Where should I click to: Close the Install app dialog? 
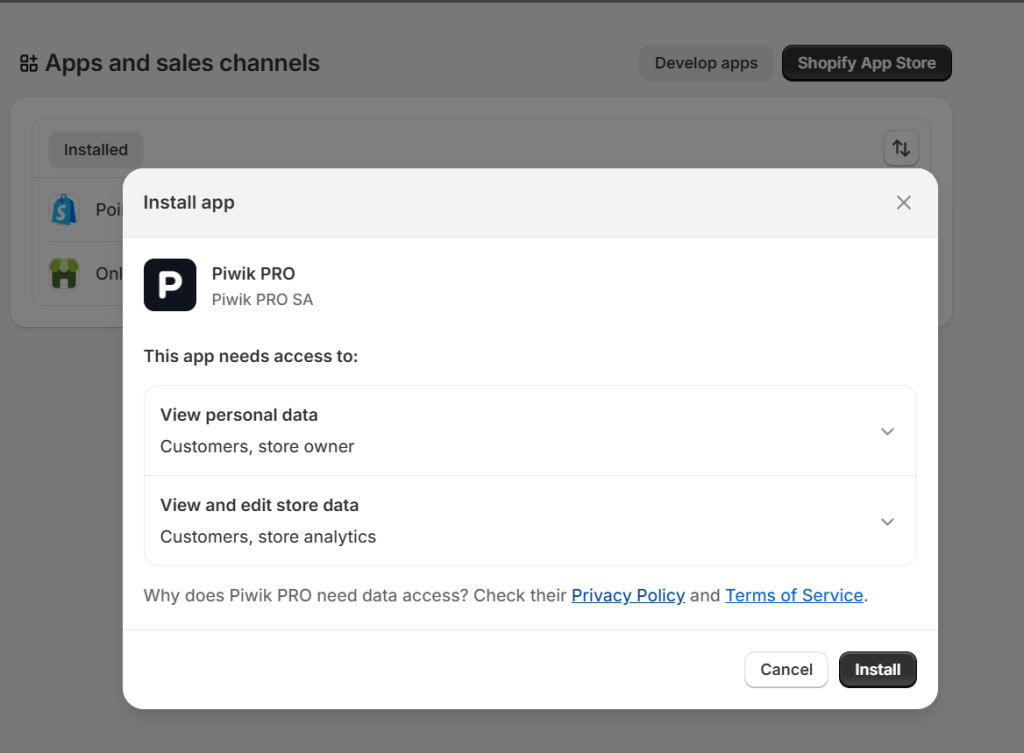coord(903,202)
